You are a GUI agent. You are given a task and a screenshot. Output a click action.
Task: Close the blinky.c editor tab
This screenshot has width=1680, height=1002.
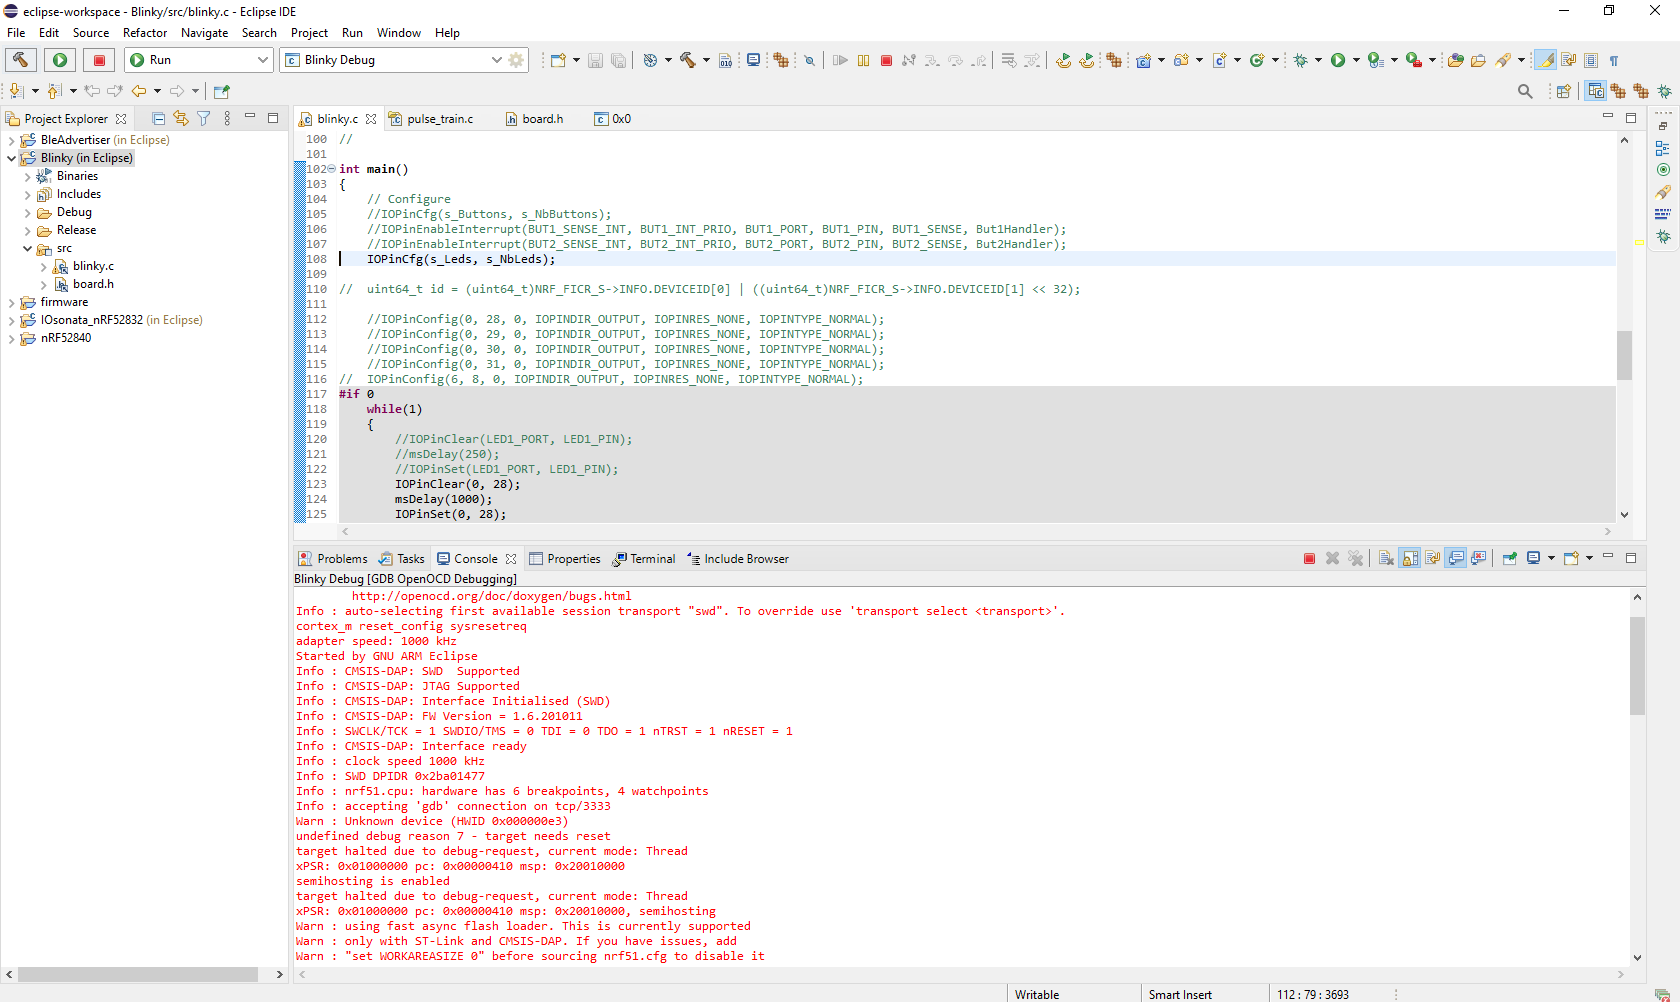(371, 119)
